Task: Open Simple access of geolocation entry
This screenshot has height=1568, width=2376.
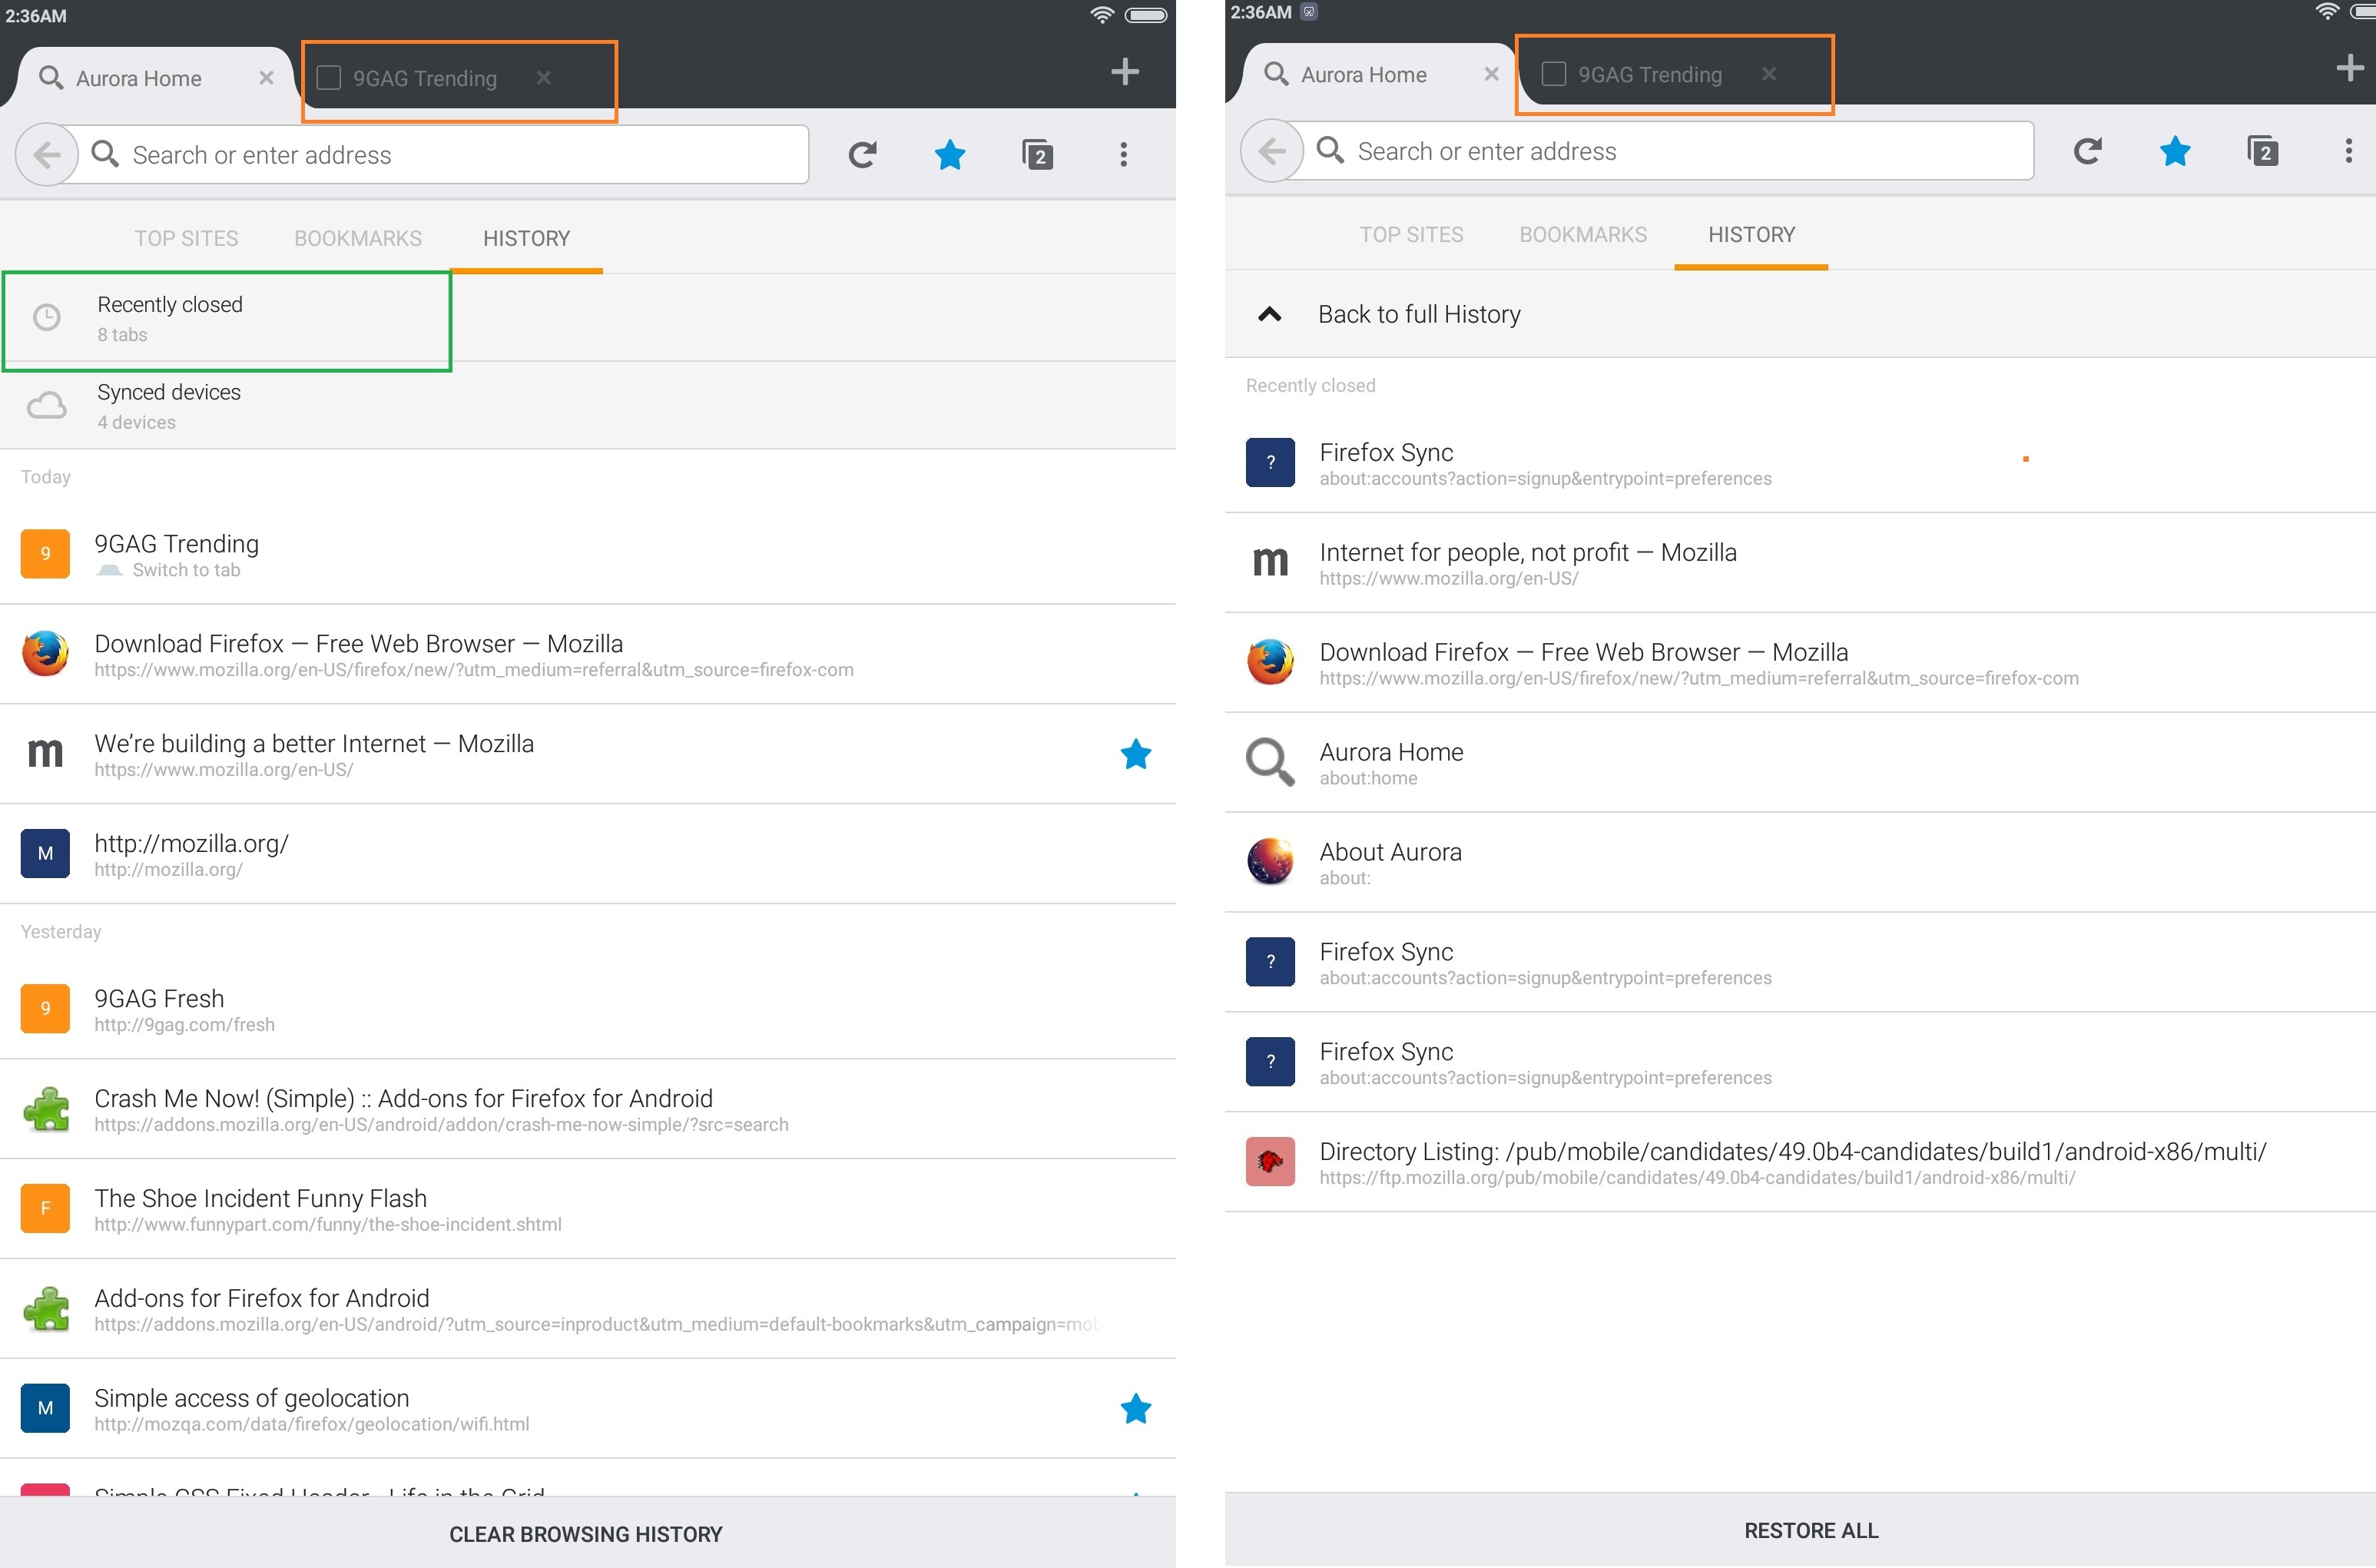Action: (587, 1409)
